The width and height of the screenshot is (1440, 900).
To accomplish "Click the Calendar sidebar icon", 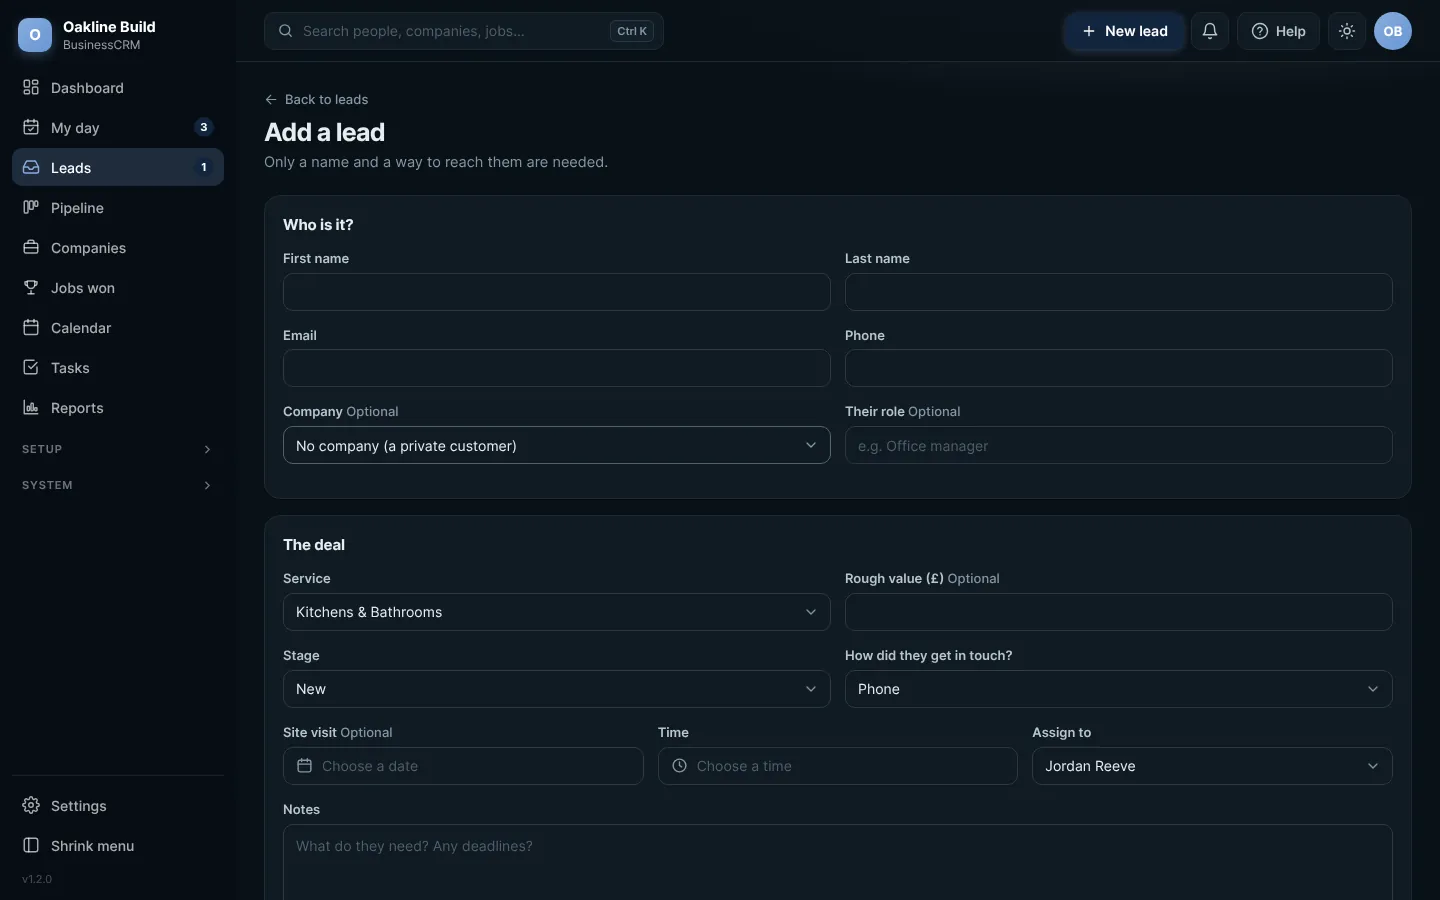I will [x=31, y=328].
